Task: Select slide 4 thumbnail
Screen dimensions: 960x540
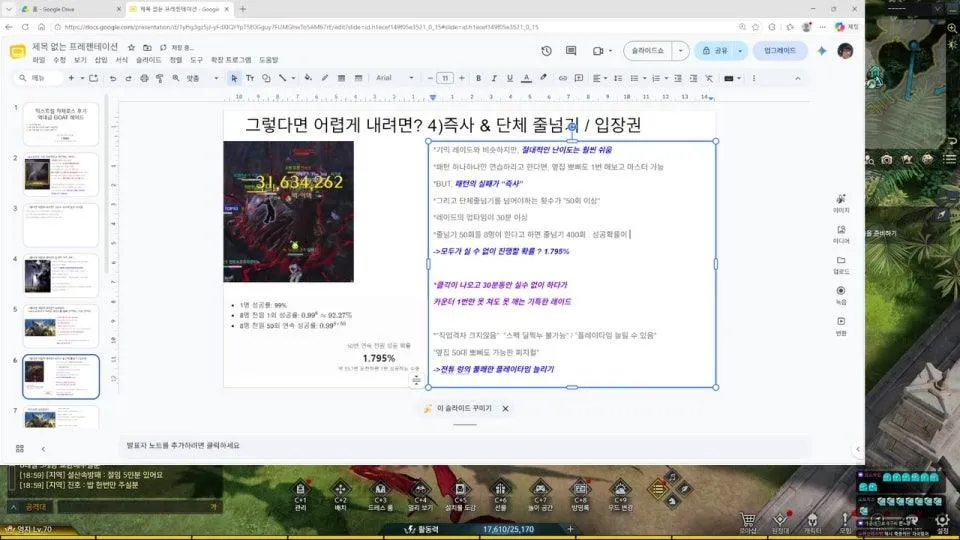Action: tap(61, 275)
